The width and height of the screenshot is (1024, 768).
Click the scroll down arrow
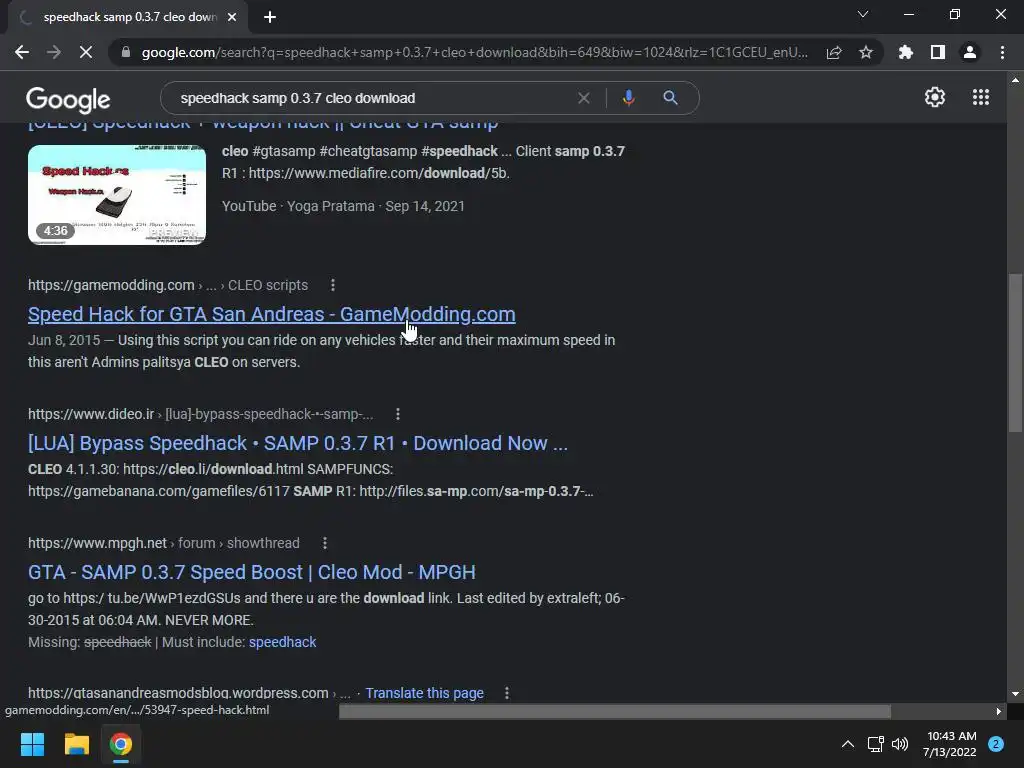coord(1015,694)
